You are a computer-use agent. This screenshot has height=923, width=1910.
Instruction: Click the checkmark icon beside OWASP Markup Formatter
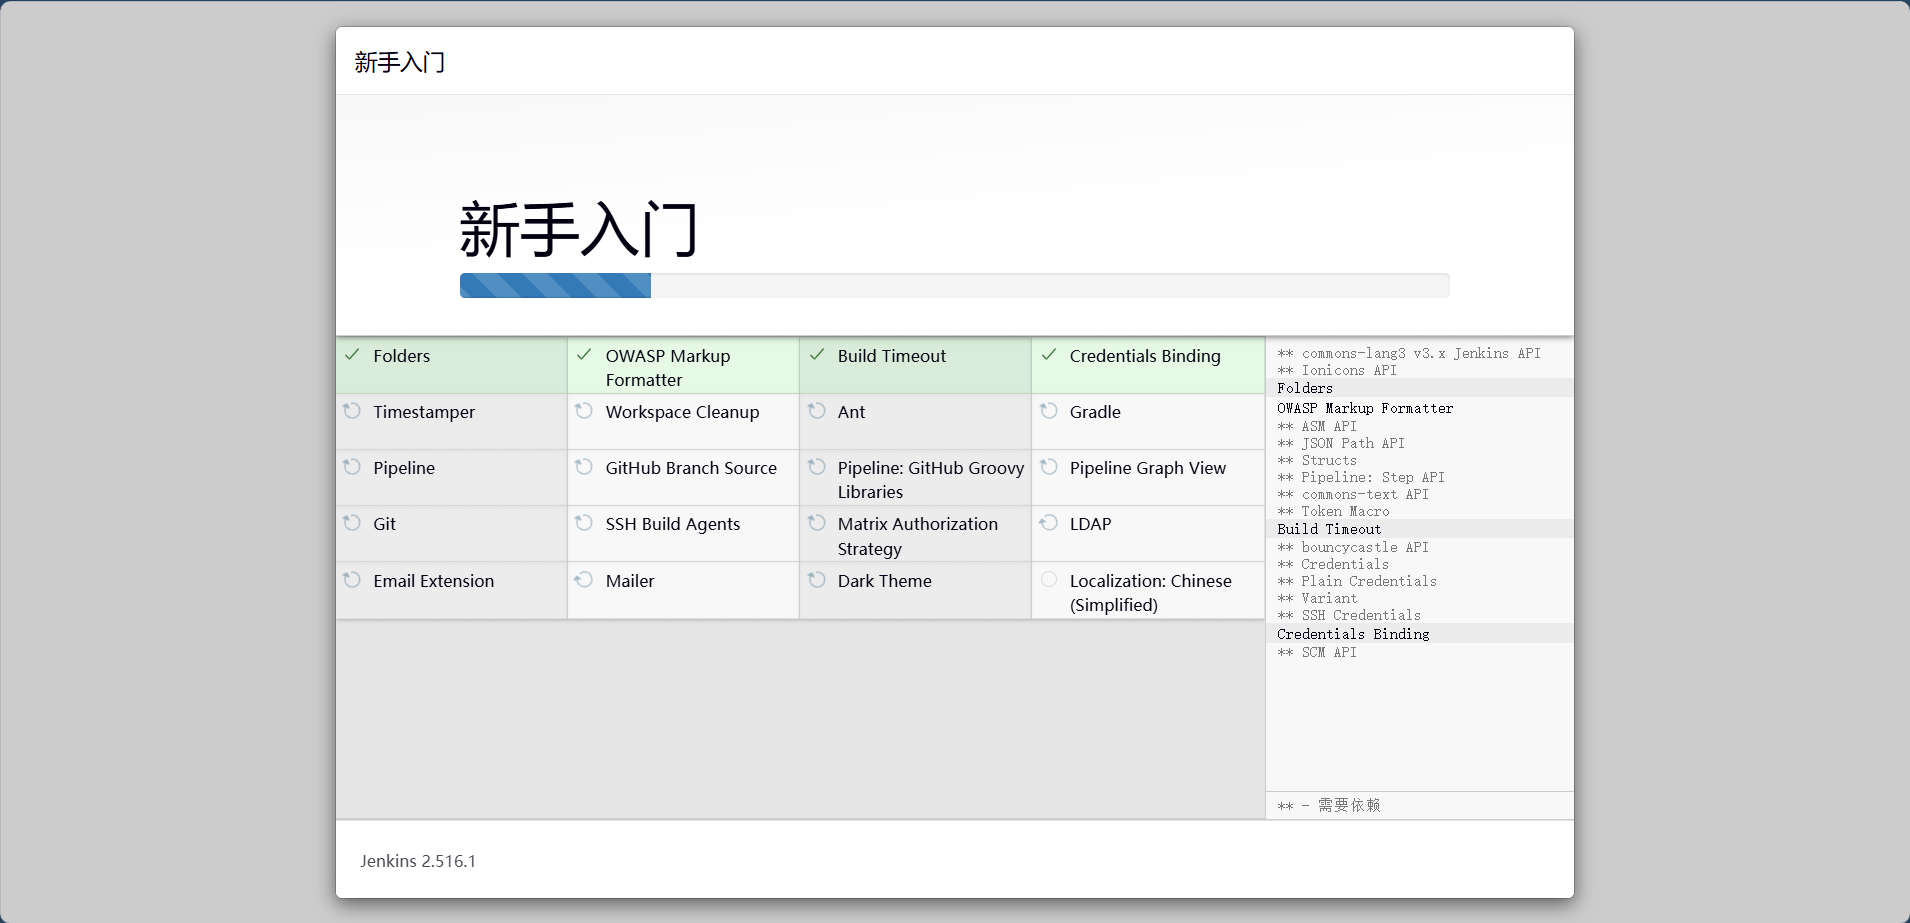click(584, 355)
